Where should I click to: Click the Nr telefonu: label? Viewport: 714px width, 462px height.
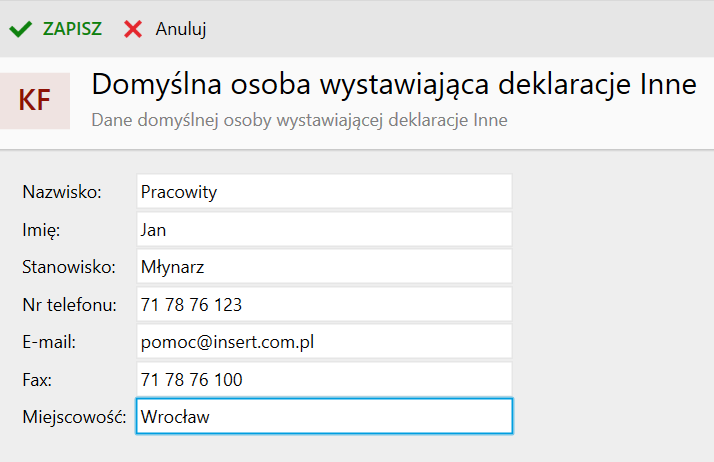pyautogui.click(x=70, y=305)
